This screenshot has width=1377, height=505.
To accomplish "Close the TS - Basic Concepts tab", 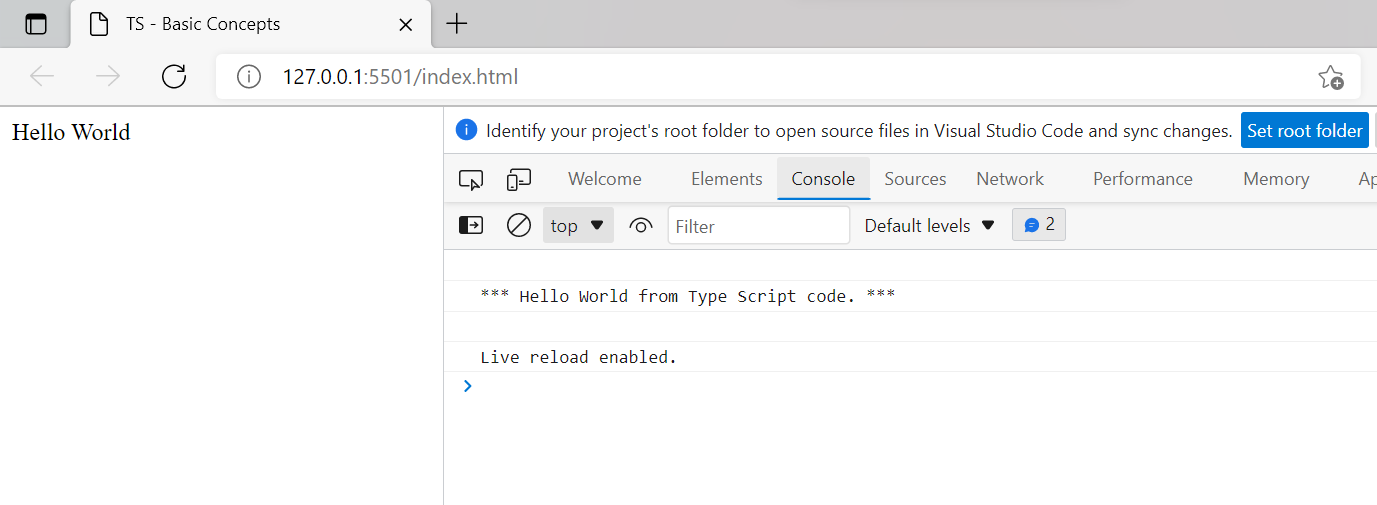I will (406, 24).
